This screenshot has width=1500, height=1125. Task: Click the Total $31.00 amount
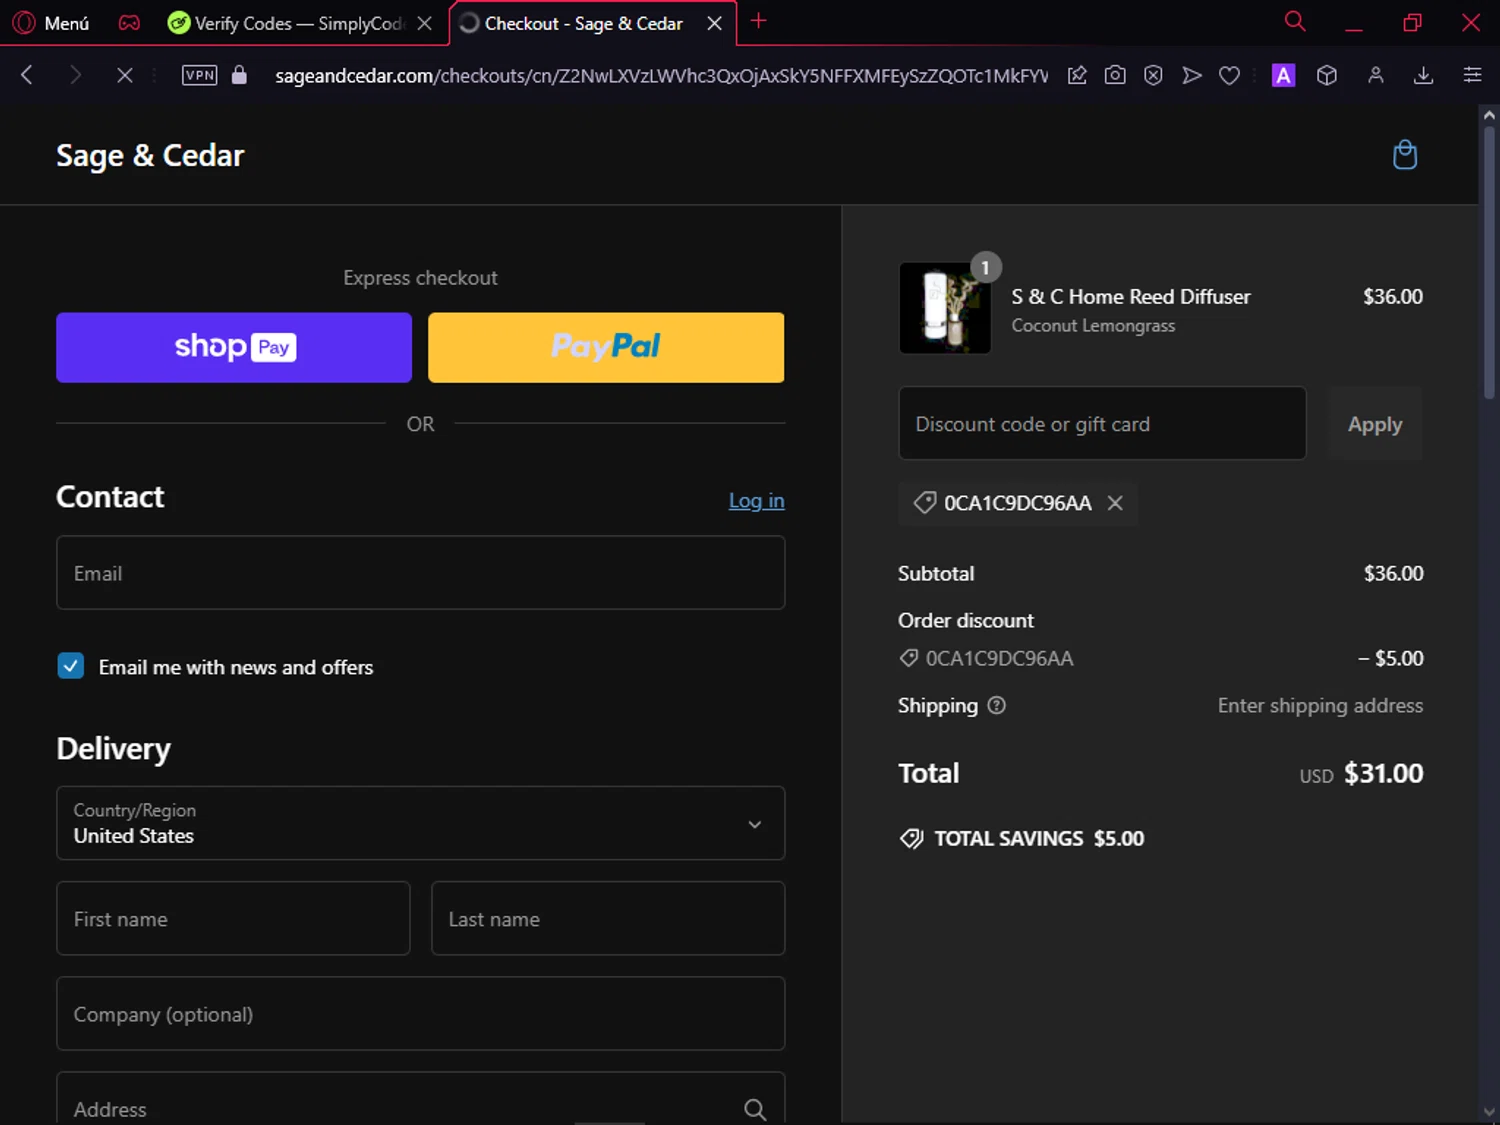tap(1383, 773)
